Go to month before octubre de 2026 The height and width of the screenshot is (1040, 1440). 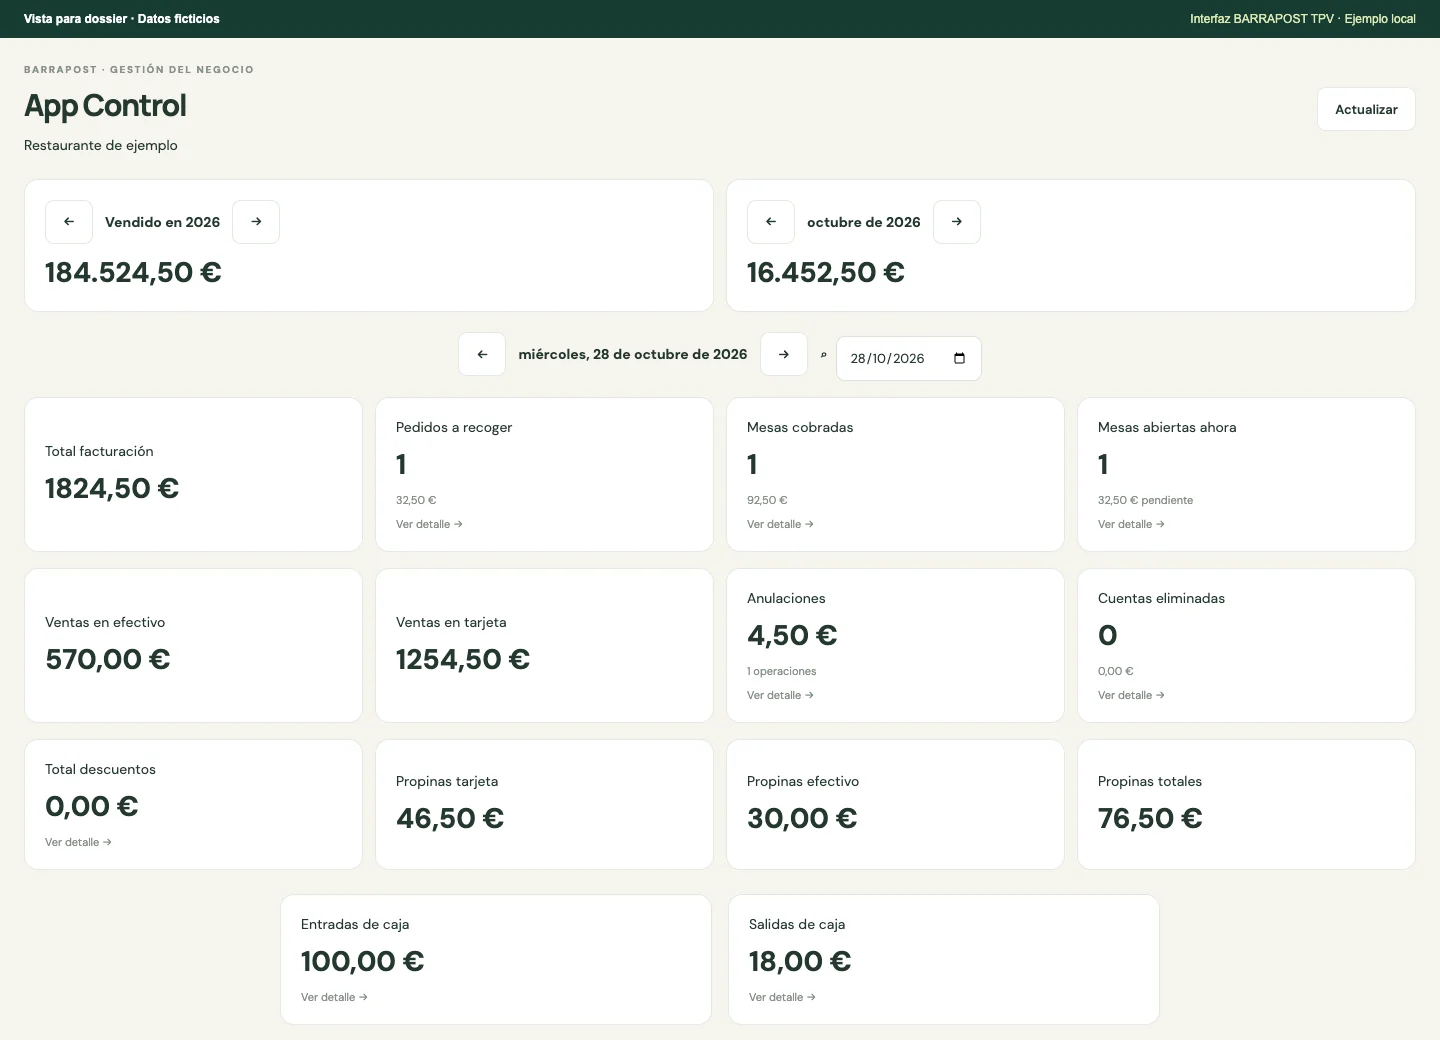tap(771, 222)
